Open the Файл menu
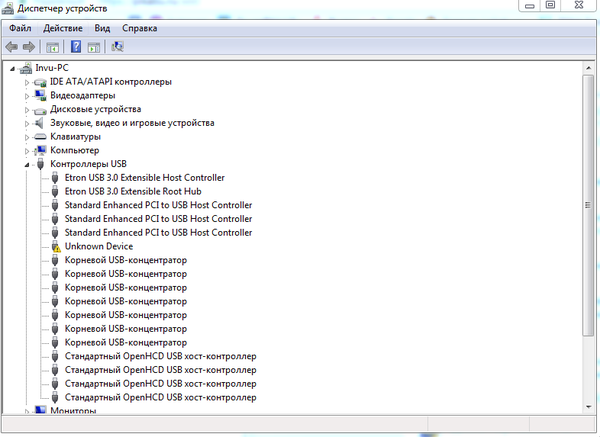This screenshot has width=600, height=437. (x=20, y=28)
